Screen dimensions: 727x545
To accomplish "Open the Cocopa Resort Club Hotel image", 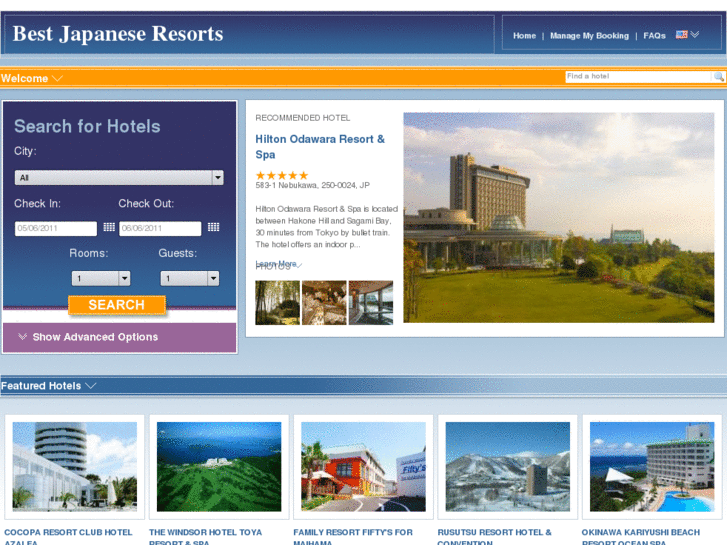I will 75,467.
